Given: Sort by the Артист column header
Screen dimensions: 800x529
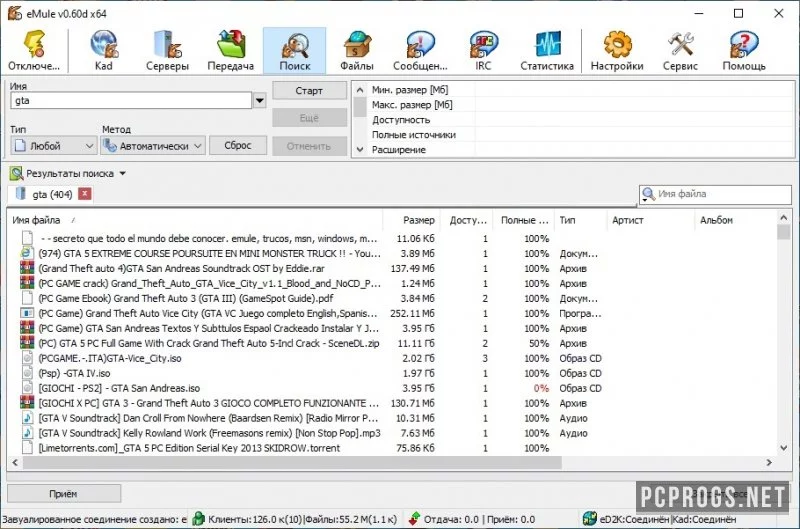Looking at the screenshot, I should (x=651, y=220).
